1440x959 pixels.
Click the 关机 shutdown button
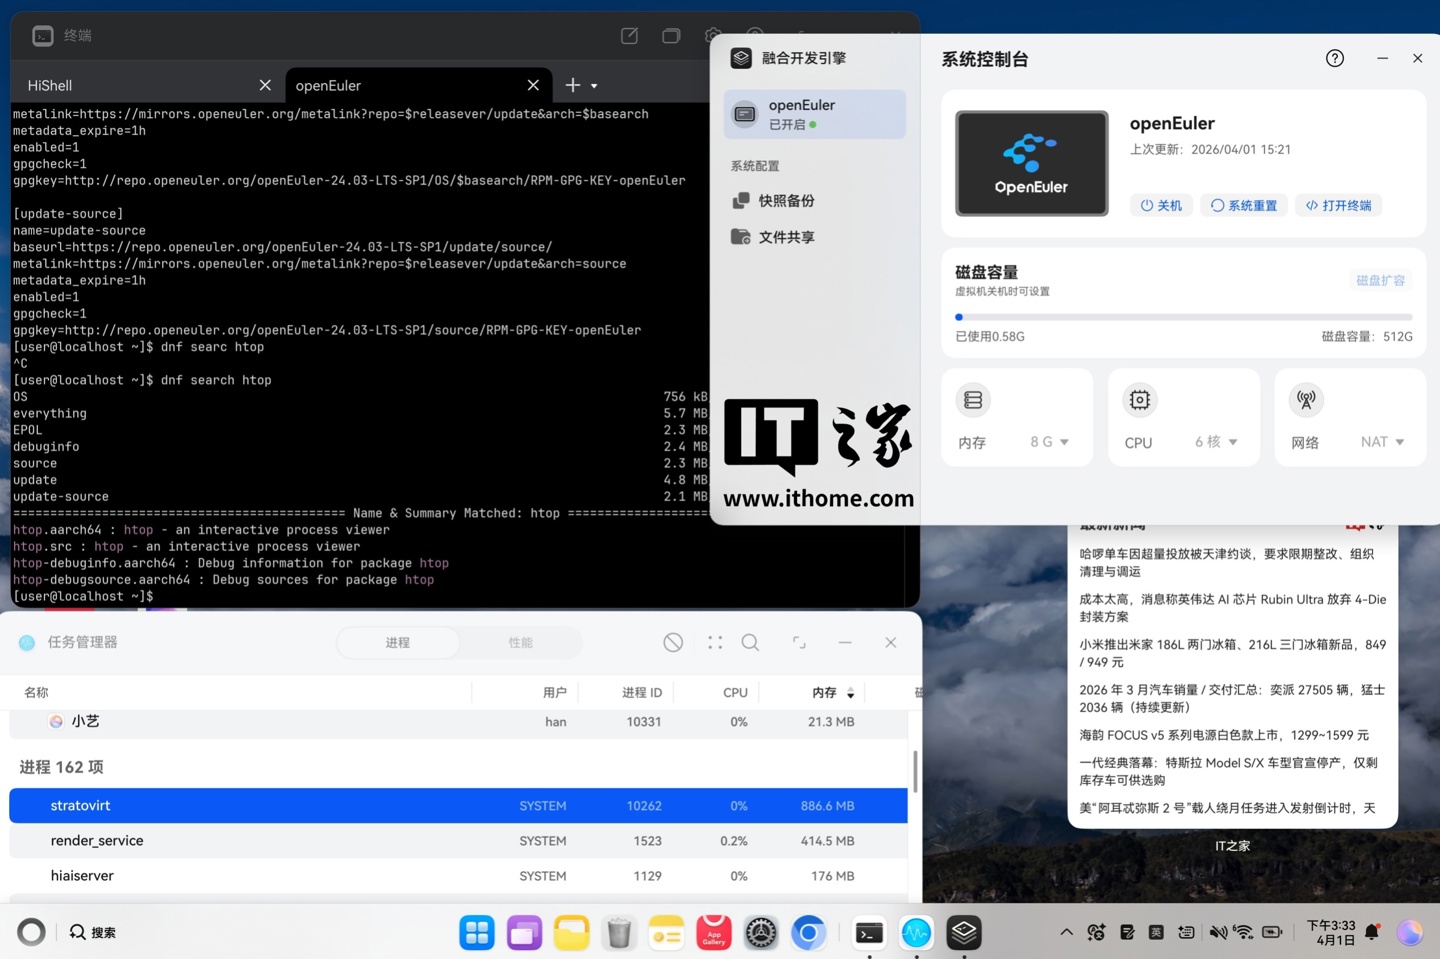1161,205
